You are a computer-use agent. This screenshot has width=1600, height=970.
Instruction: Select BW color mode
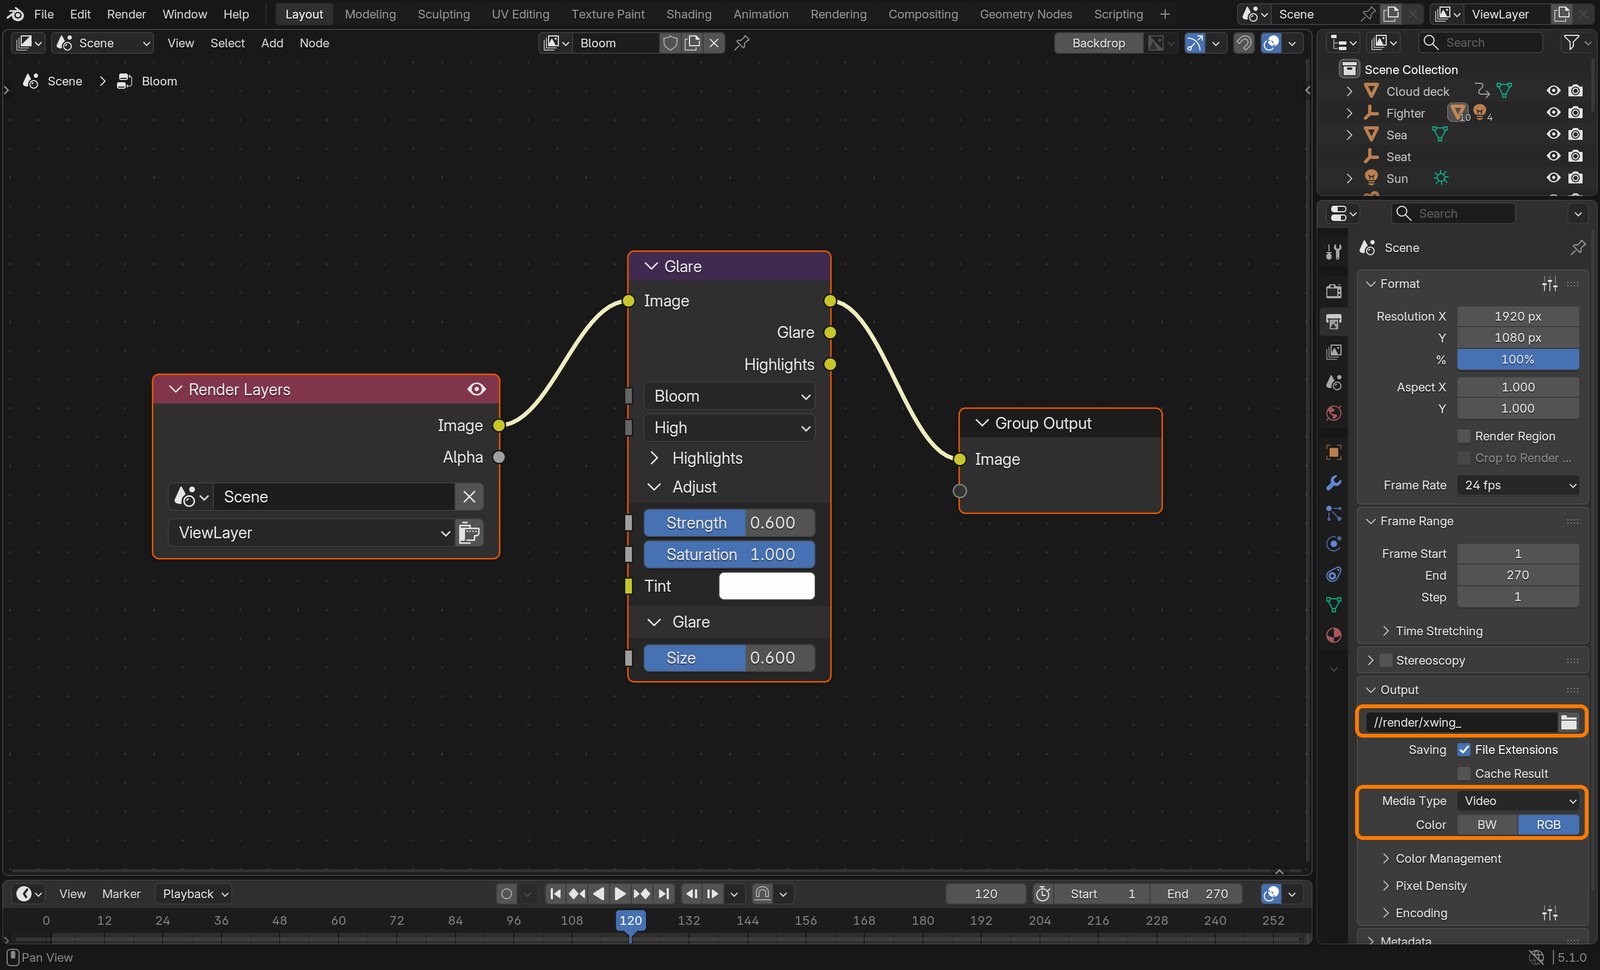tap(1487, 825)
